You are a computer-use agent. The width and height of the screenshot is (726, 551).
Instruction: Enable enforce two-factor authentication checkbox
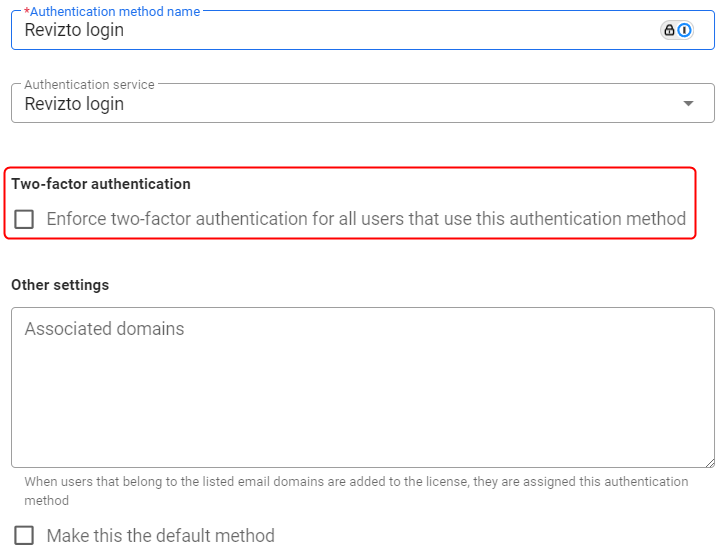[x=24, y=219]
